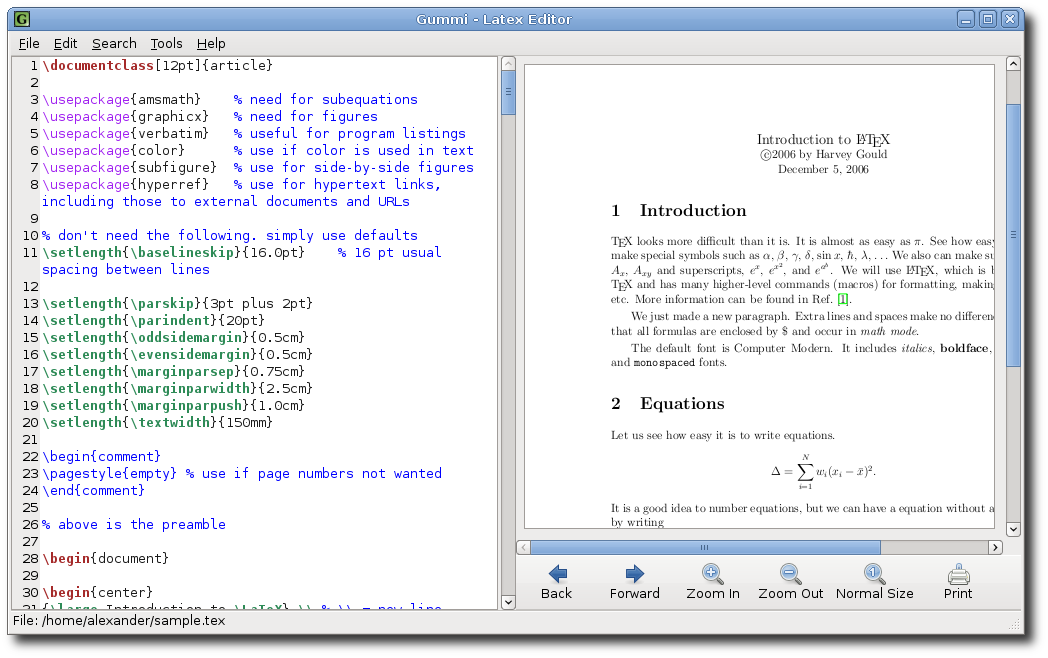Click the '% need for subequations' comment
Image resolution: width=1048 pixels, height=658 pixels.
pyautogui.click(x=325, y=100)
